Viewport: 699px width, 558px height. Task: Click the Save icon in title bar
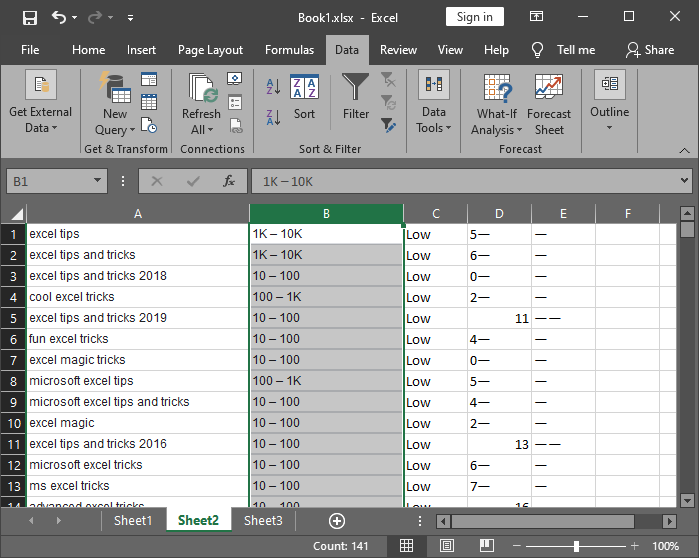(x=30, y=18)
